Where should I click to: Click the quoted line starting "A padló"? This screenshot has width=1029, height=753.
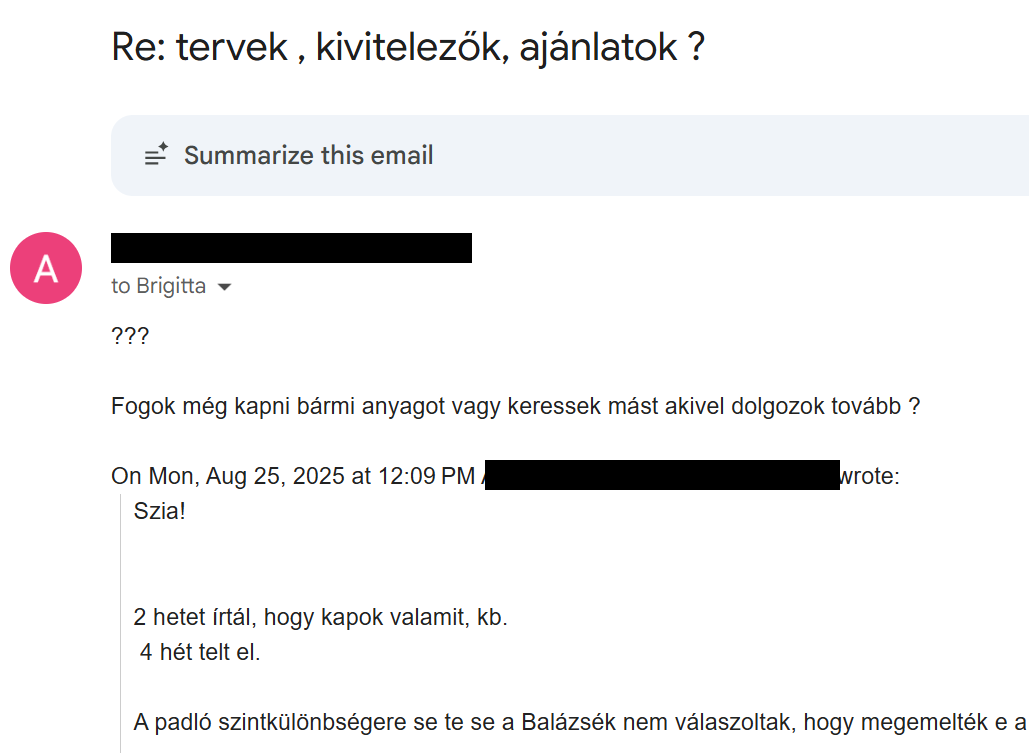[x=580, y=720]
